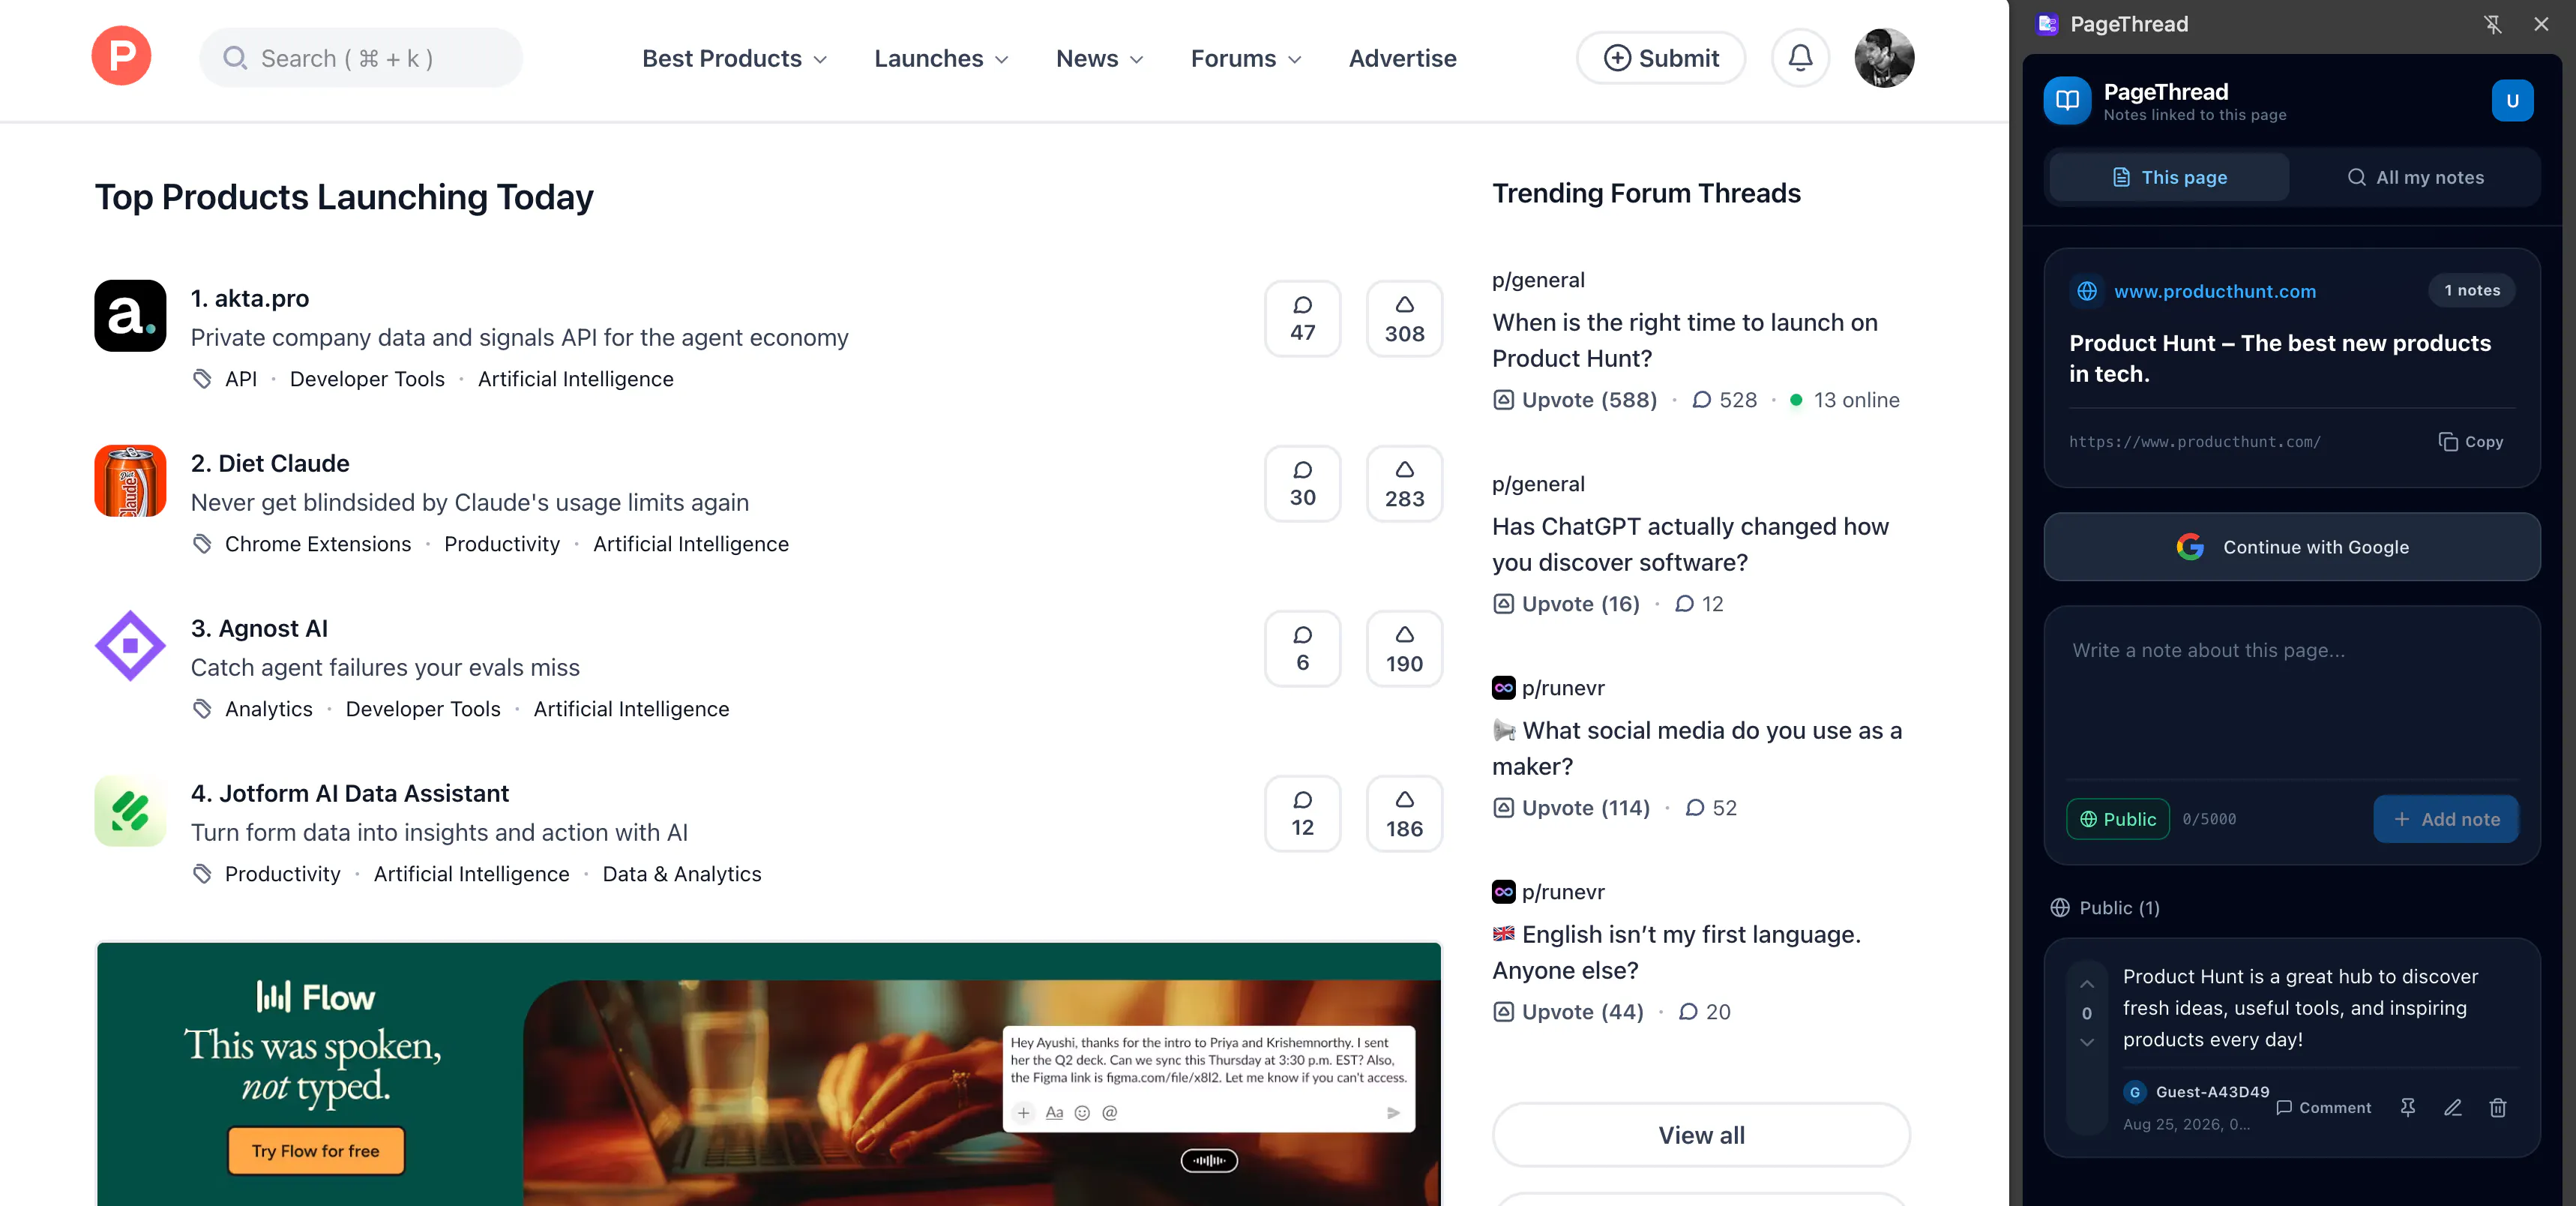The image size is (2576, 1206).
Task: Toggle the Public visibility of the new note
Action: click(x=2118, y=819)
